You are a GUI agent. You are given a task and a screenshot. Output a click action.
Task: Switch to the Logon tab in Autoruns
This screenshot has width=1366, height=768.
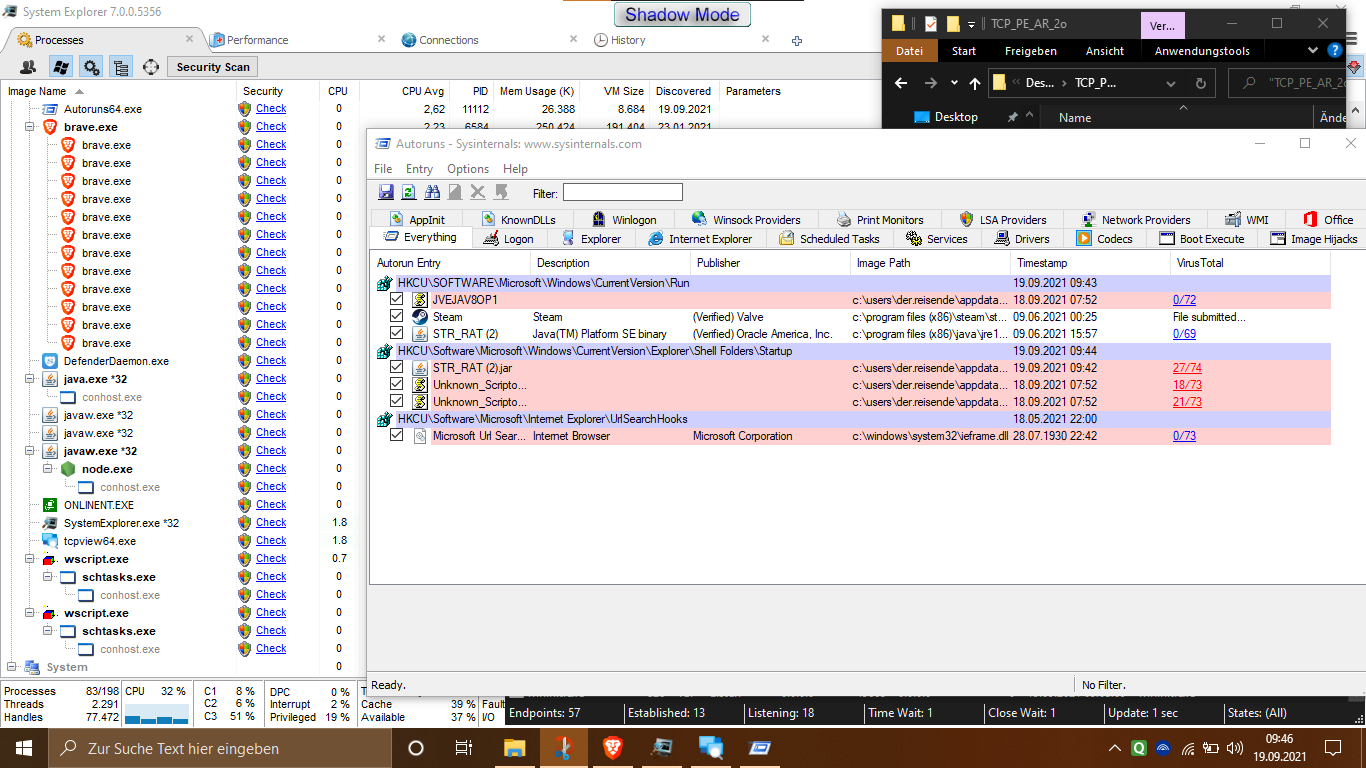point(508,238)
